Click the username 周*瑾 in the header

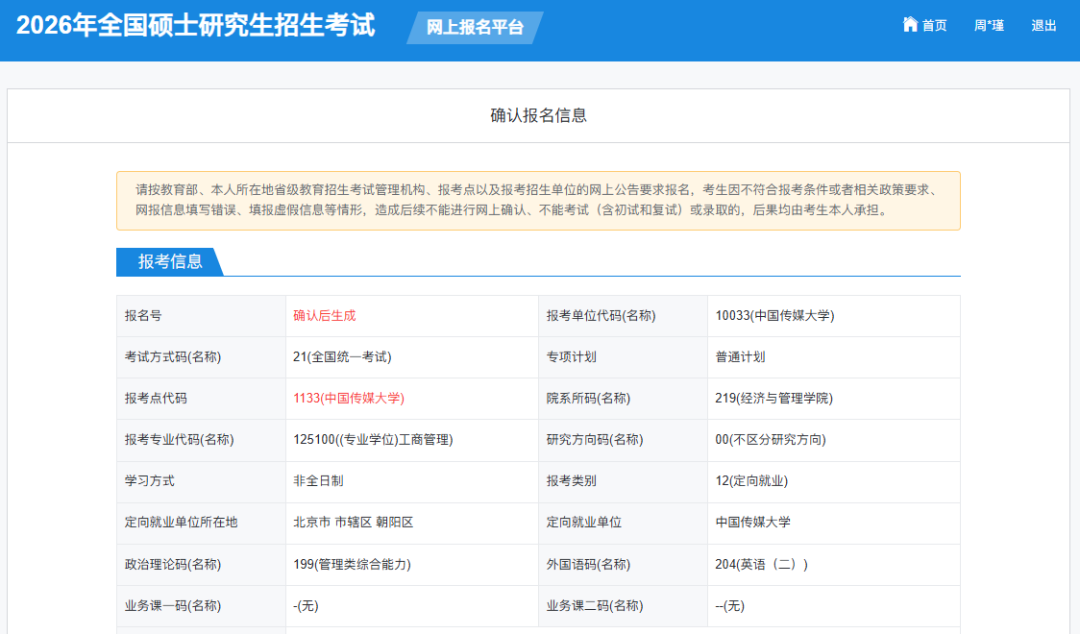(x=988, y=25)
